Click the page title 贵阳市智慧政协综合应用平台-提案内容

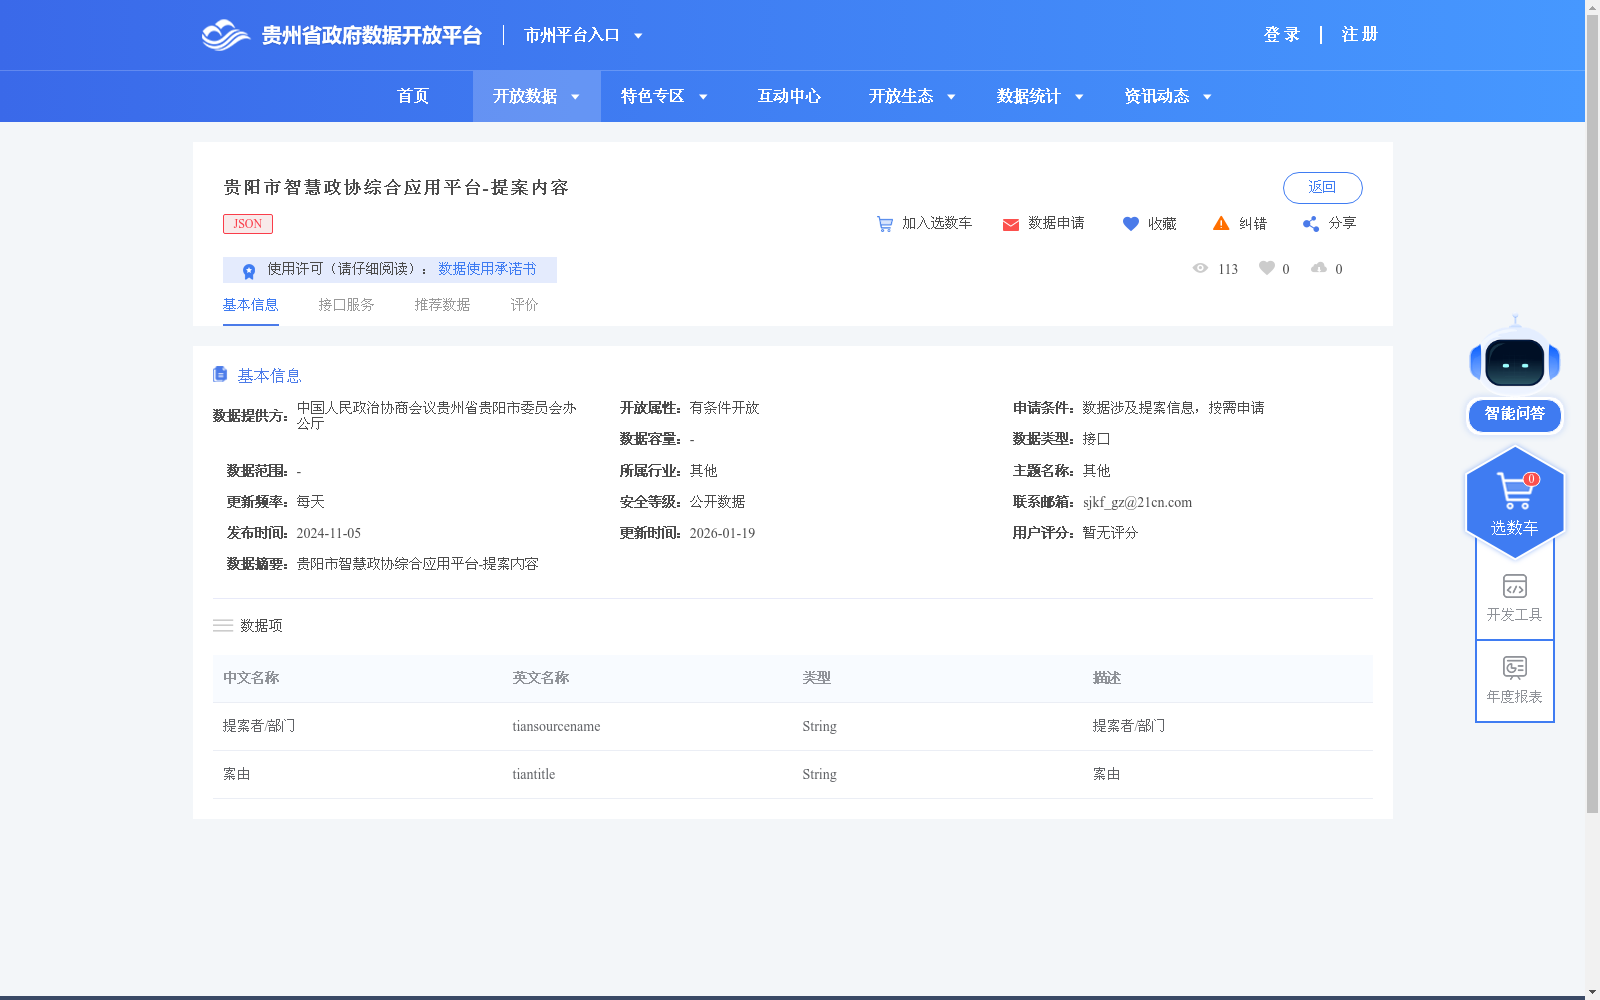pyautogui.click(x=396, y=188)
